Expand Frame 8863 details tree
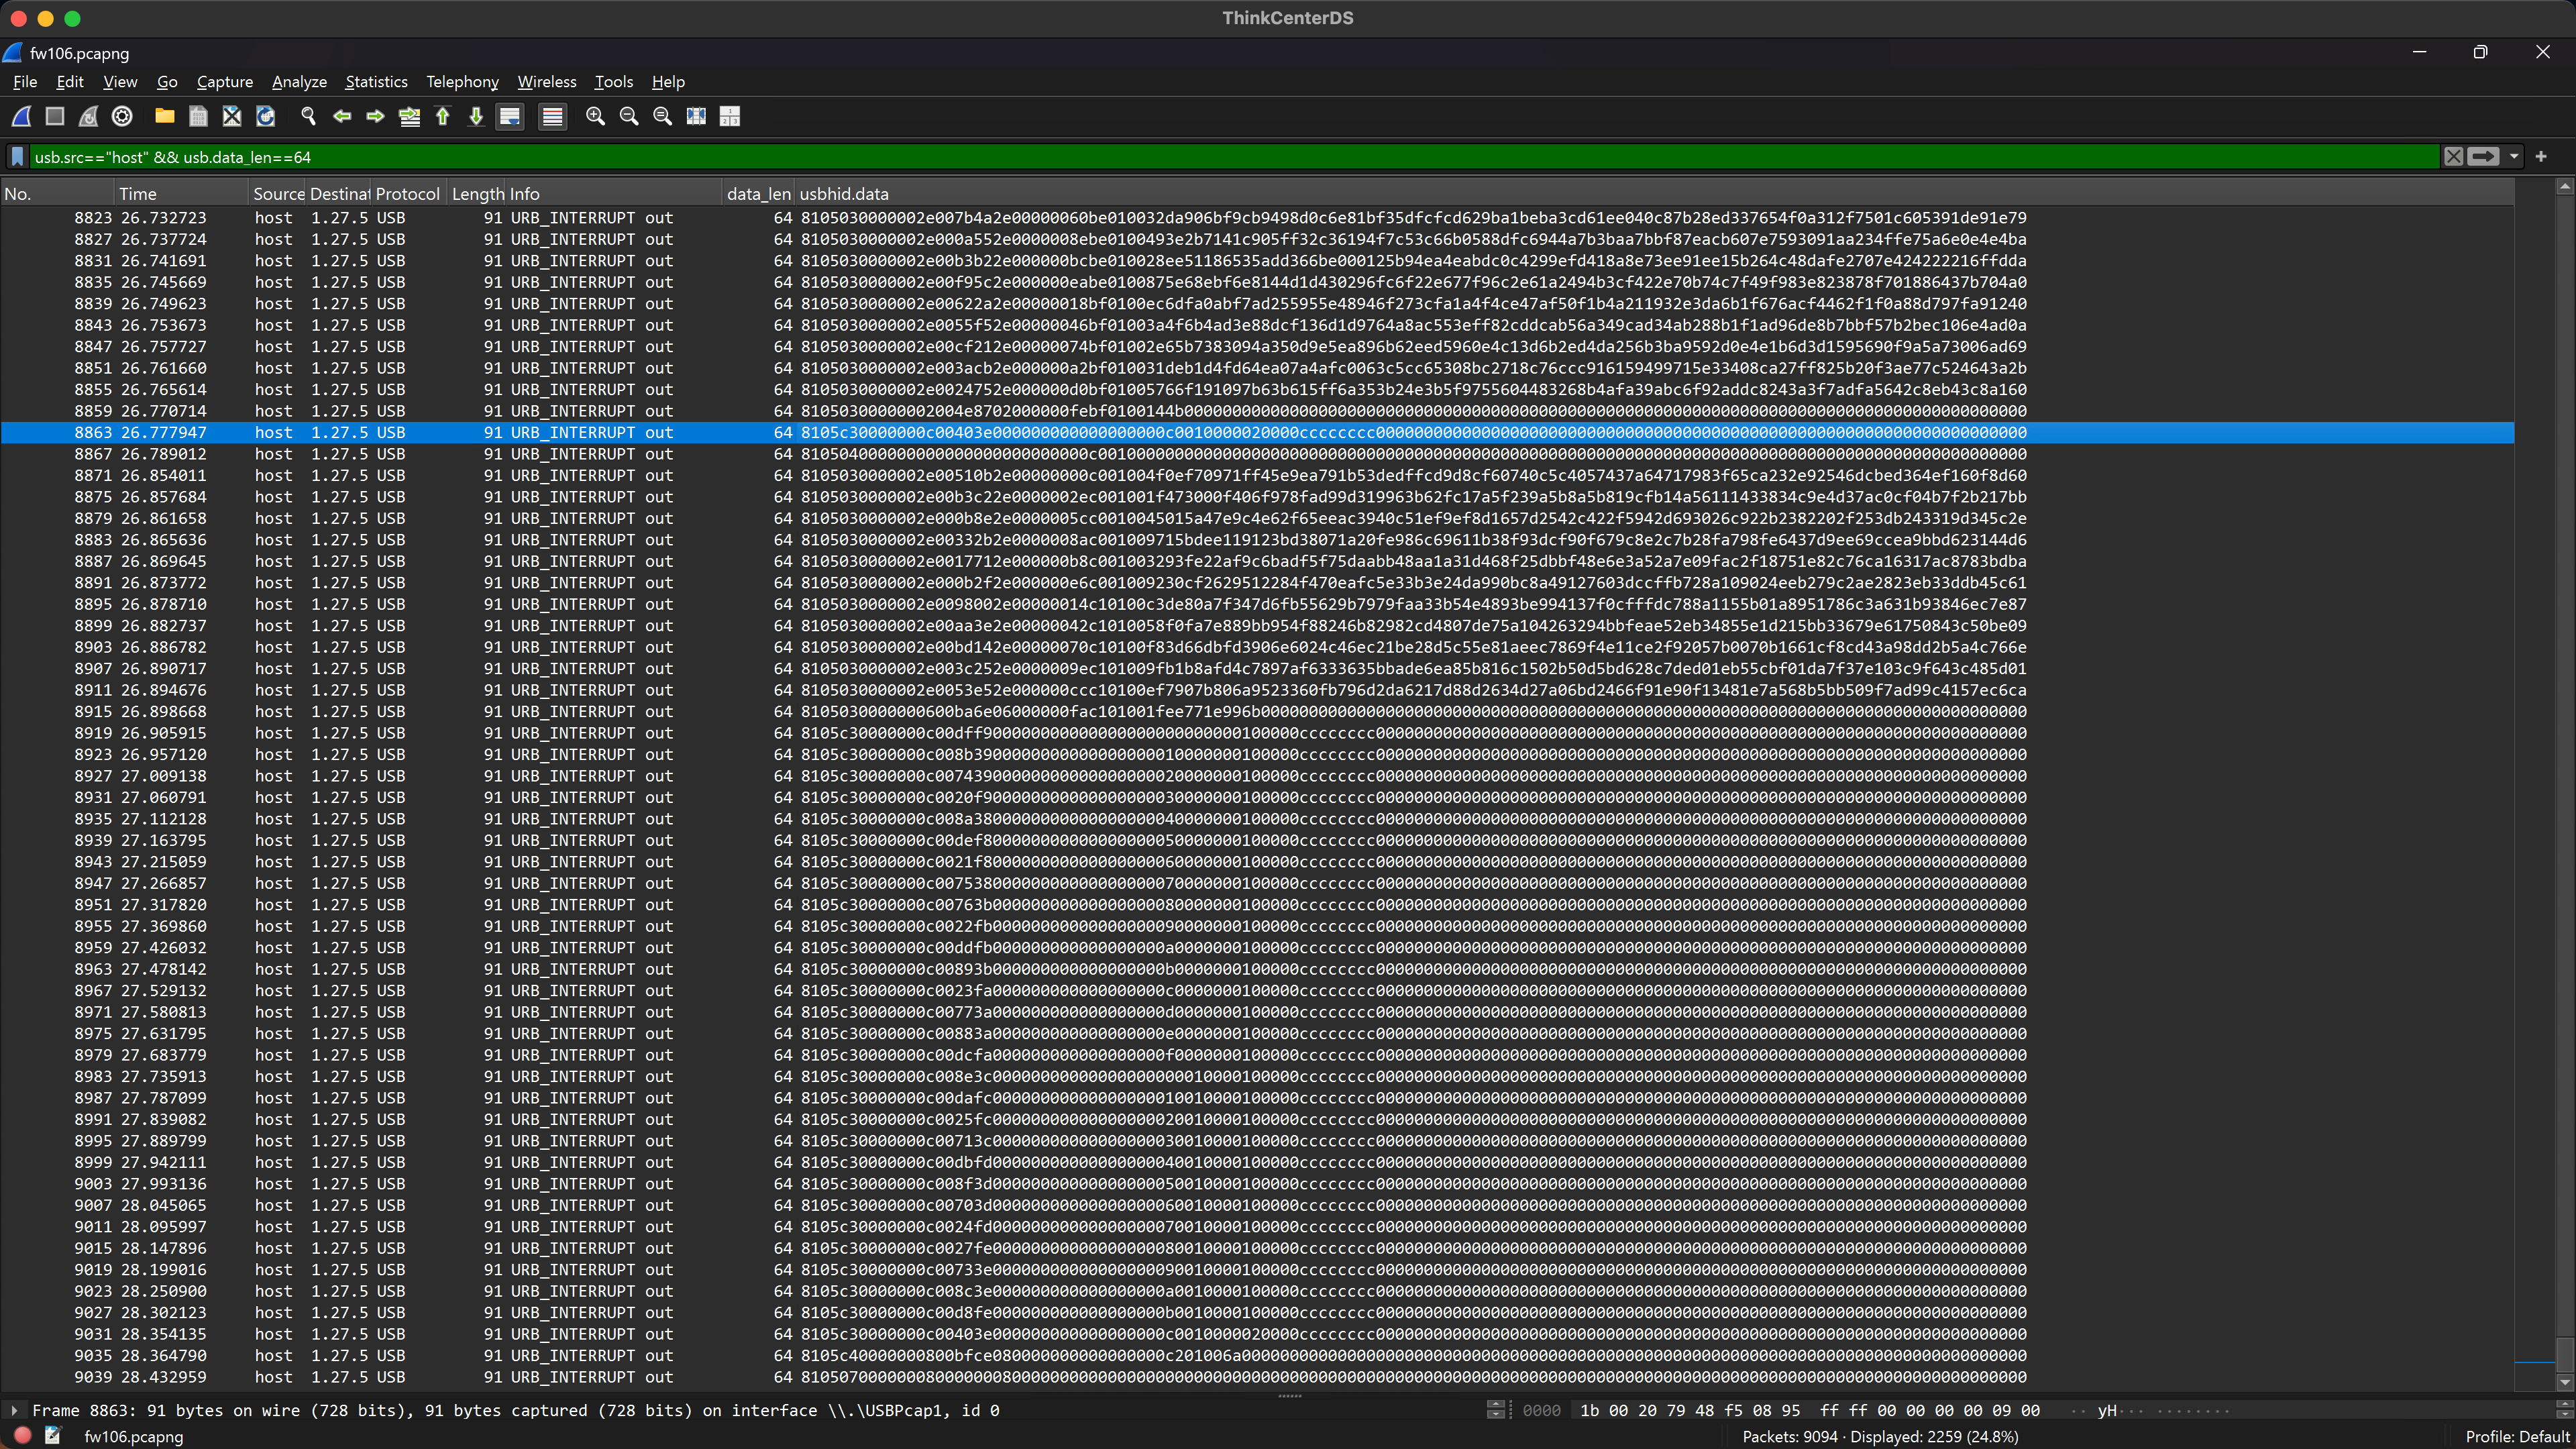Screen dimensions: 2576x1449 coord(14,1410)
